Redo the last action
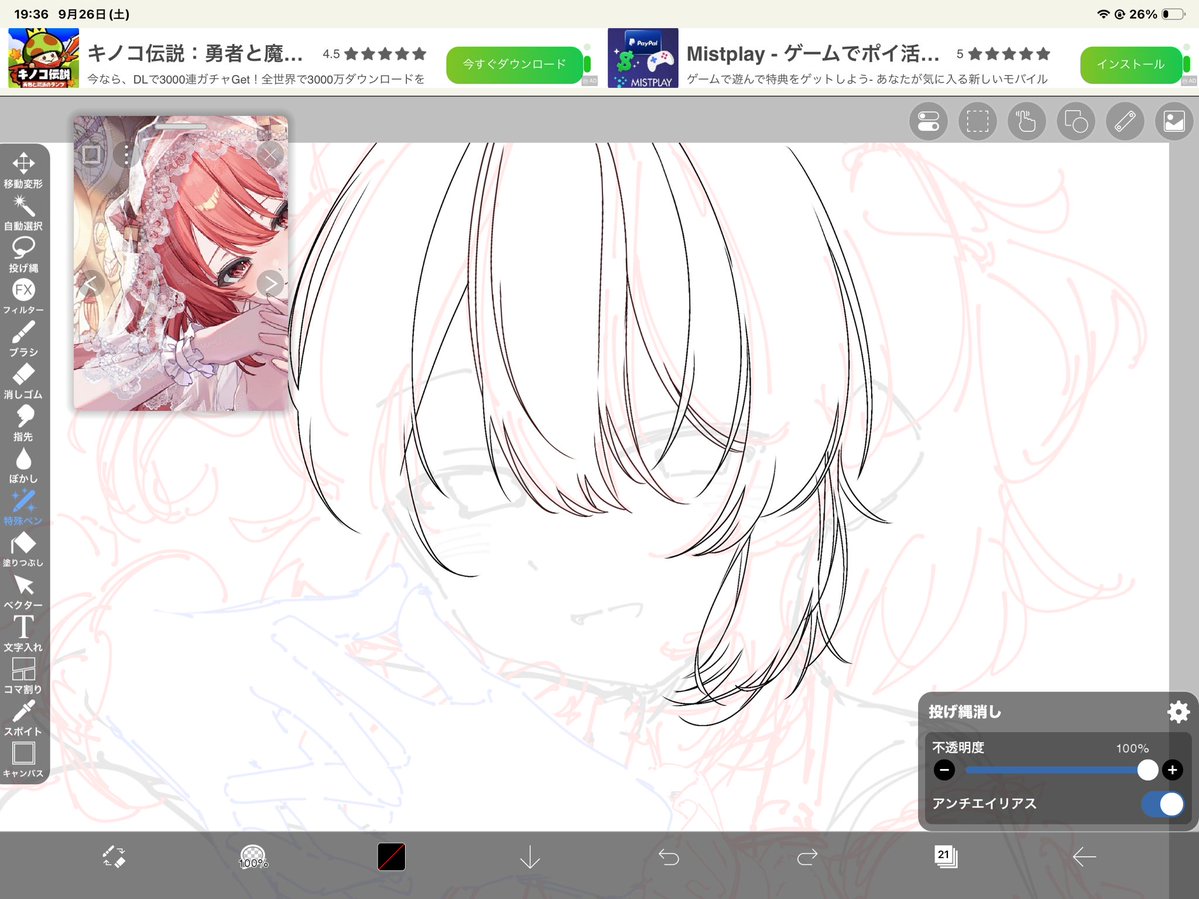 tap(807, 857)
